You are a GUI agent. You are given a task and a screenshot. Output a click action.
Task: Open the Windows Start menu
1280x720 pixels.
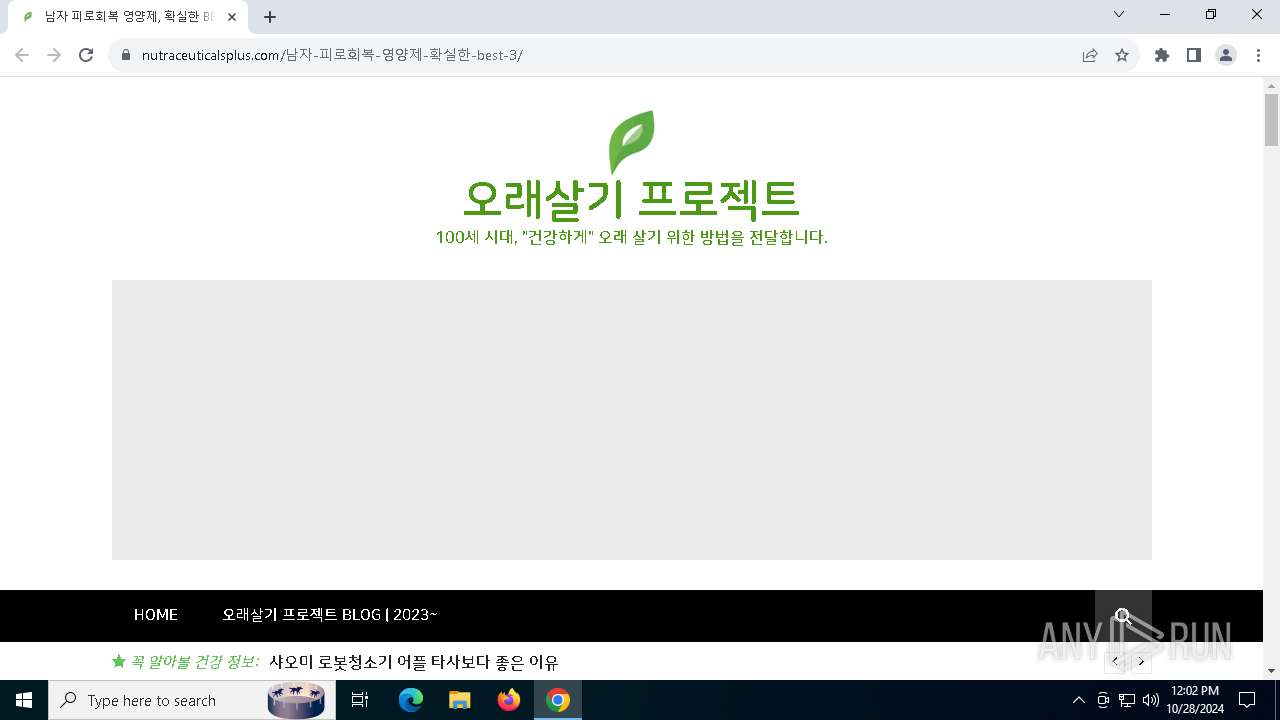(24, 700)
